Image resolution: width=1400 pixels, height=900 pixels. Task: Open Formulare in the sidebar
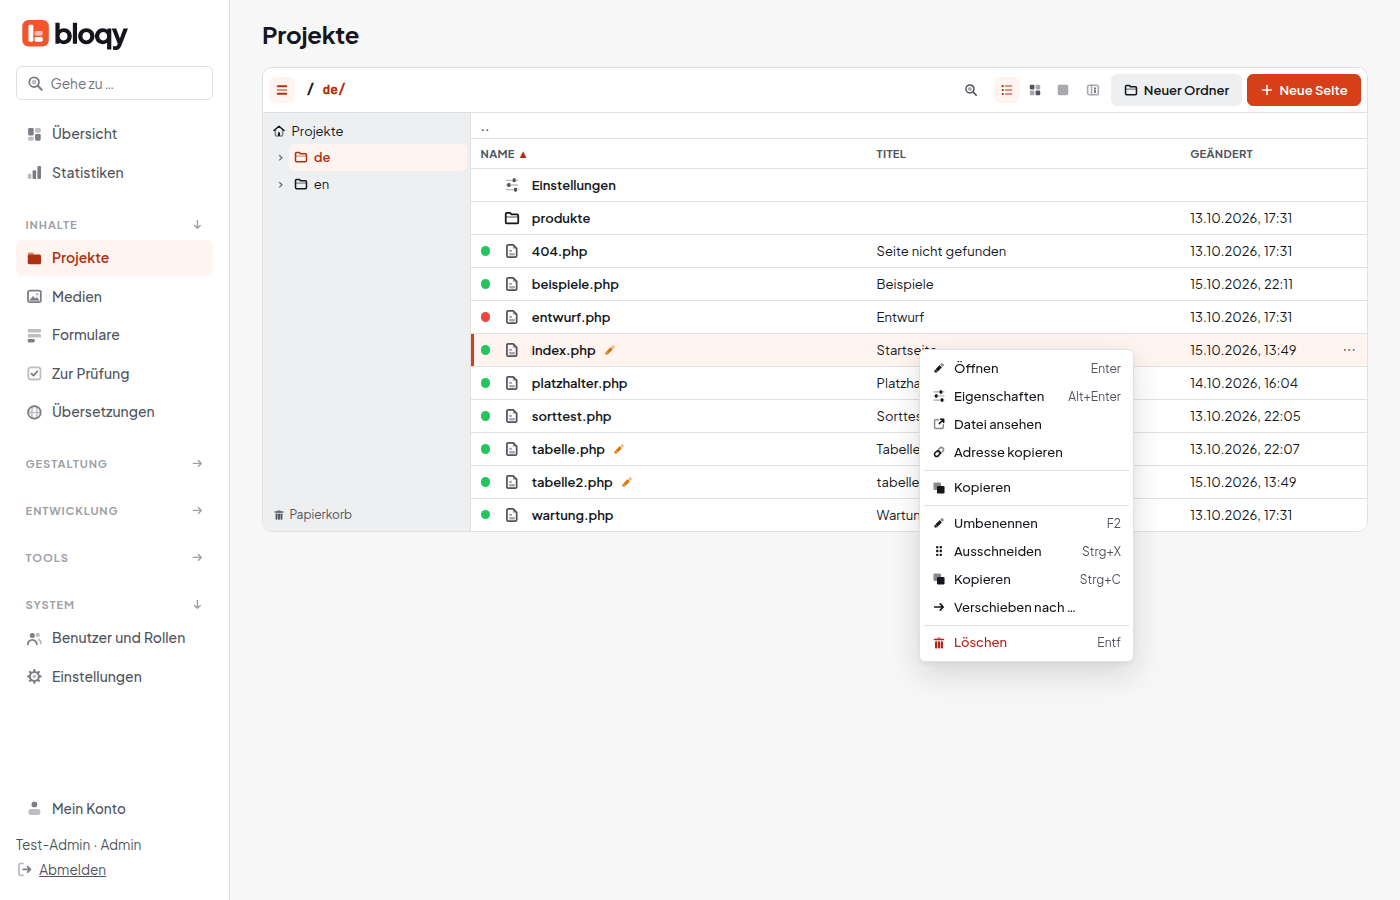tap(114, 335)
